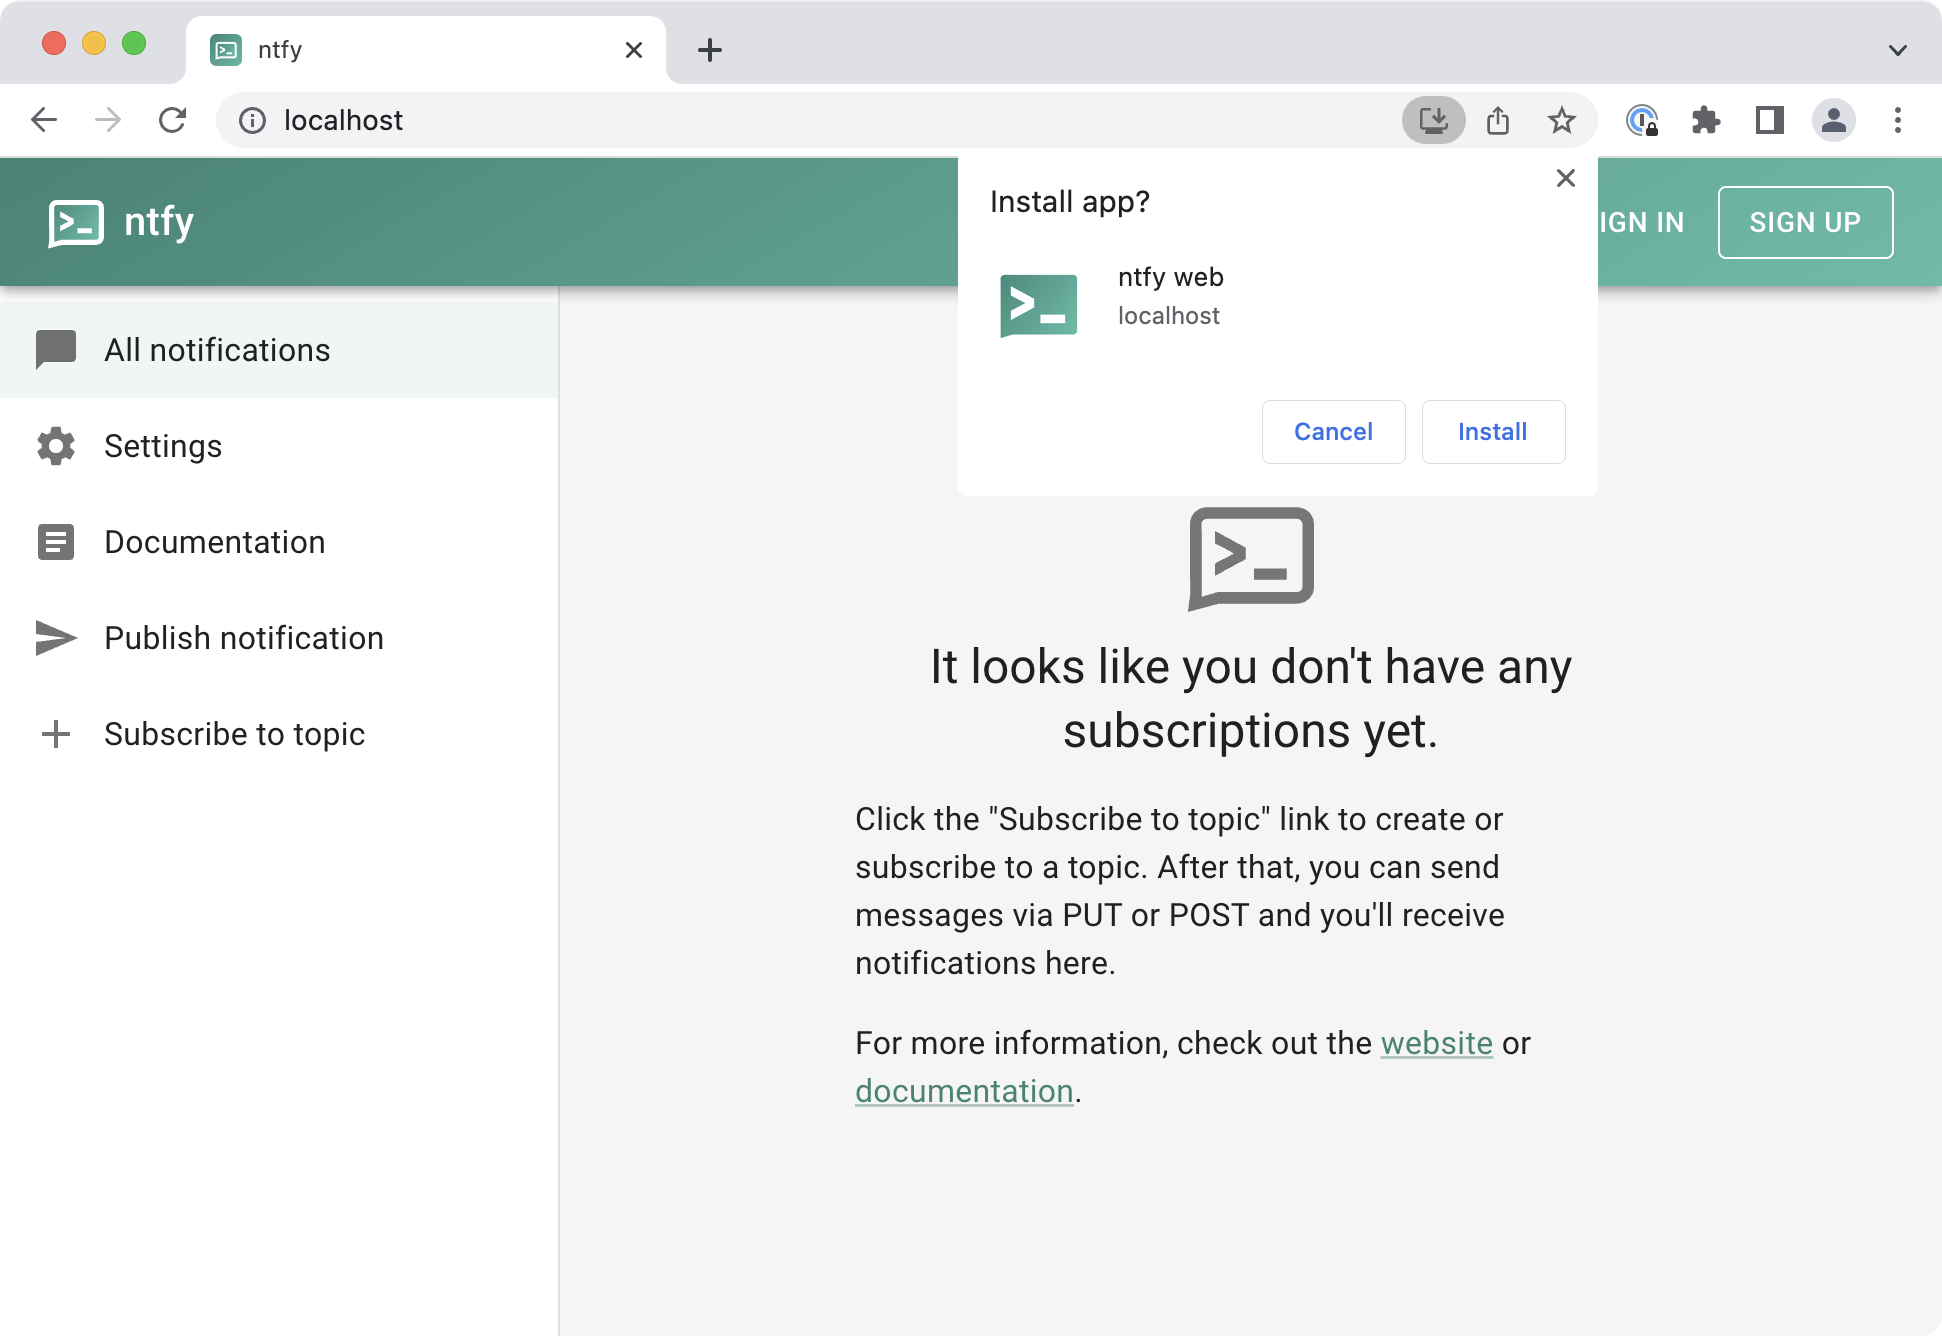Viewport: 1942px width, 1336px height.
Task: Click the password manager extension icon
Action: (1641, 121)
